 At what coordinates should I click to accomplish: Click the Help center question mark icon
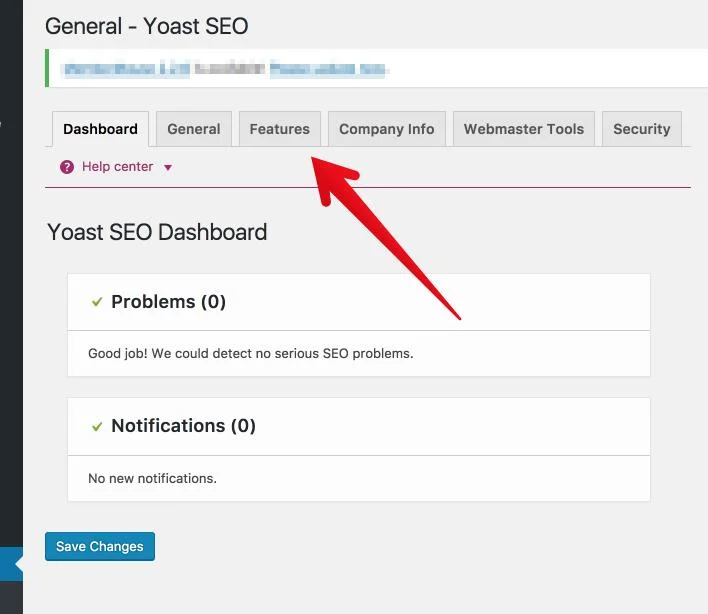point(67,167)
